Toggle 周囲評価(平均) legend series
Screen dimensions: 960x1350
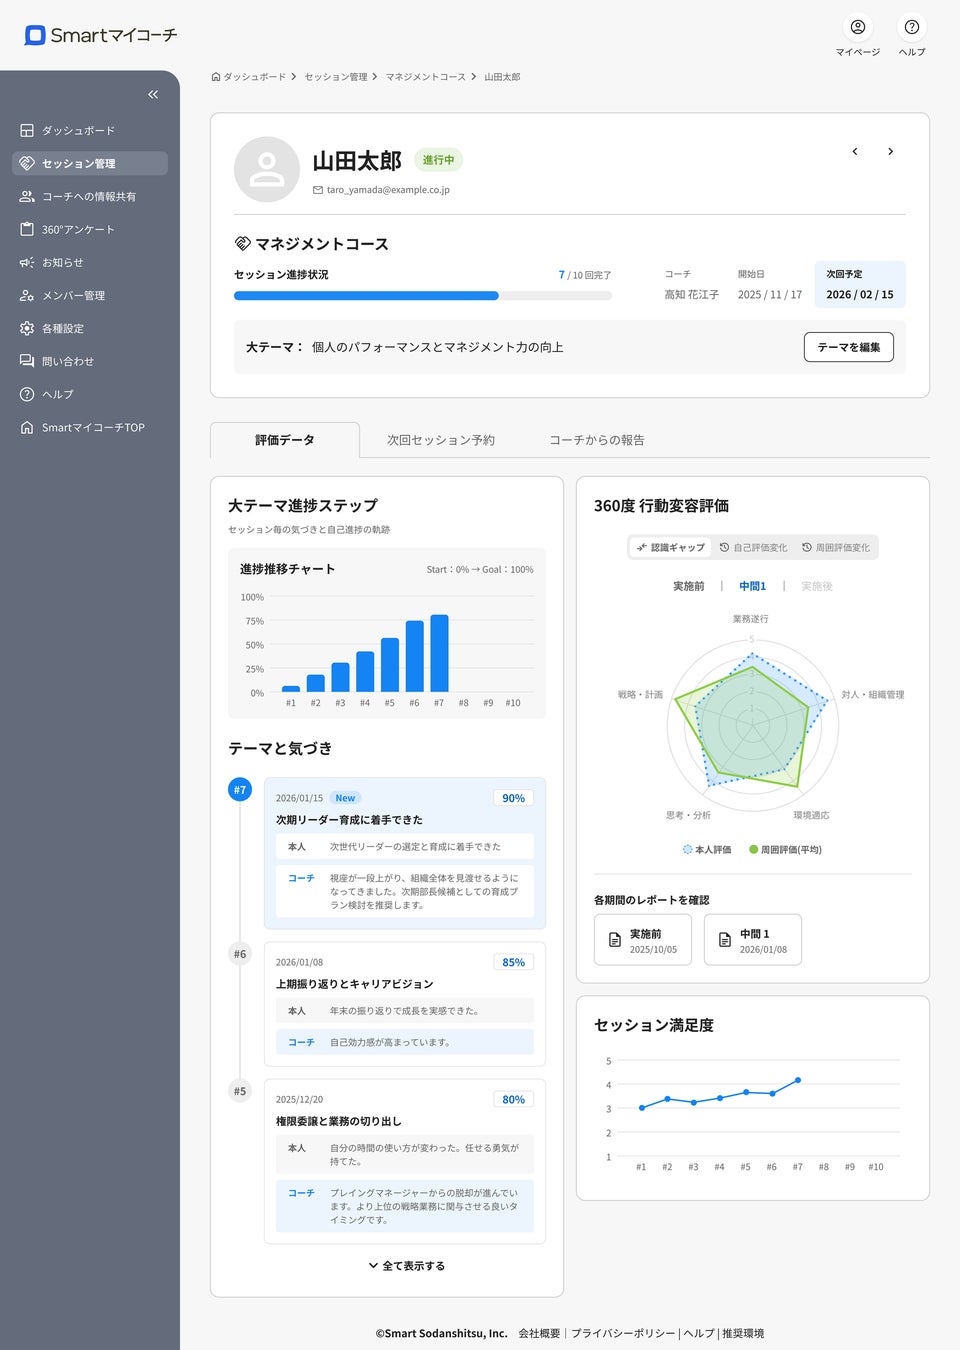click(785, 849)
